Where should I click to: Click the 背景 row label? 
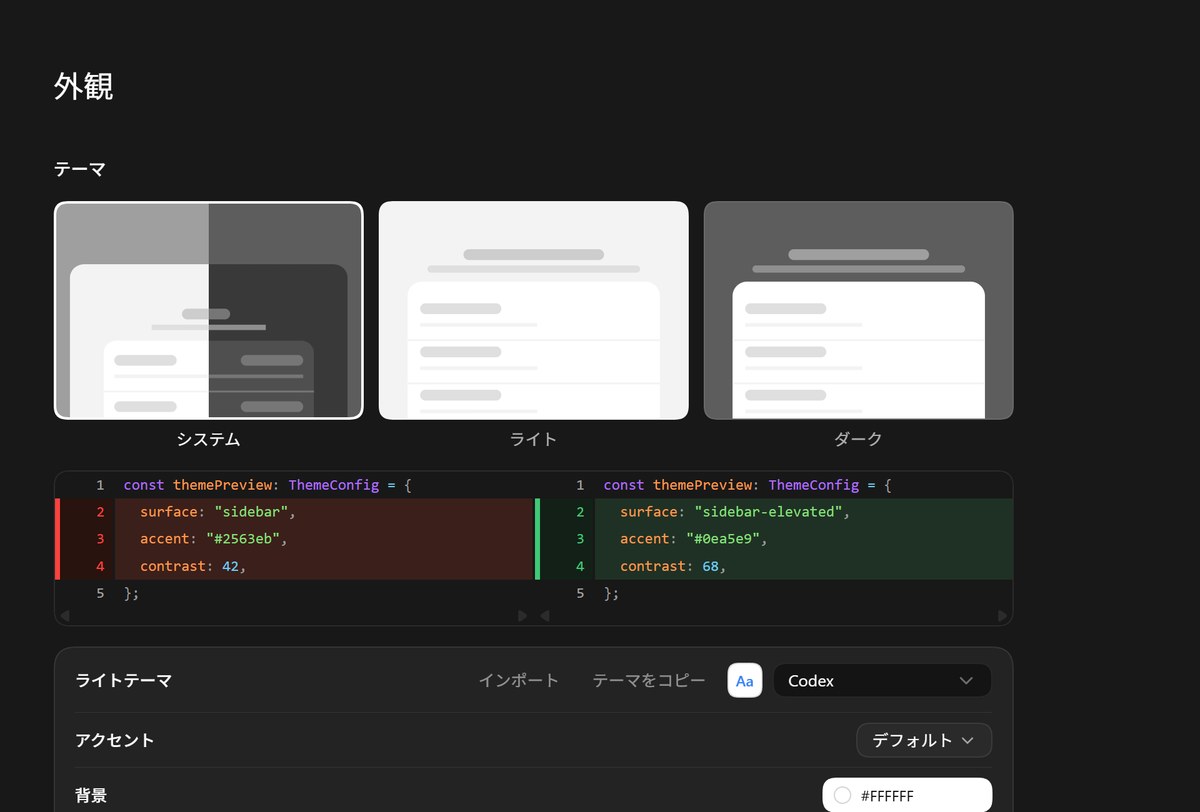tap(91, 796)
